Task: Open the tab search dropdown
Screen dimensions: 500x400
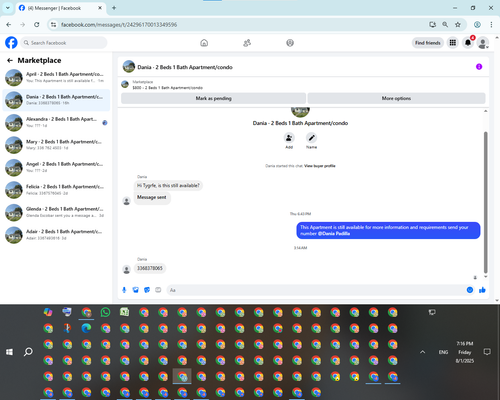Action: (x=8, y=8)
